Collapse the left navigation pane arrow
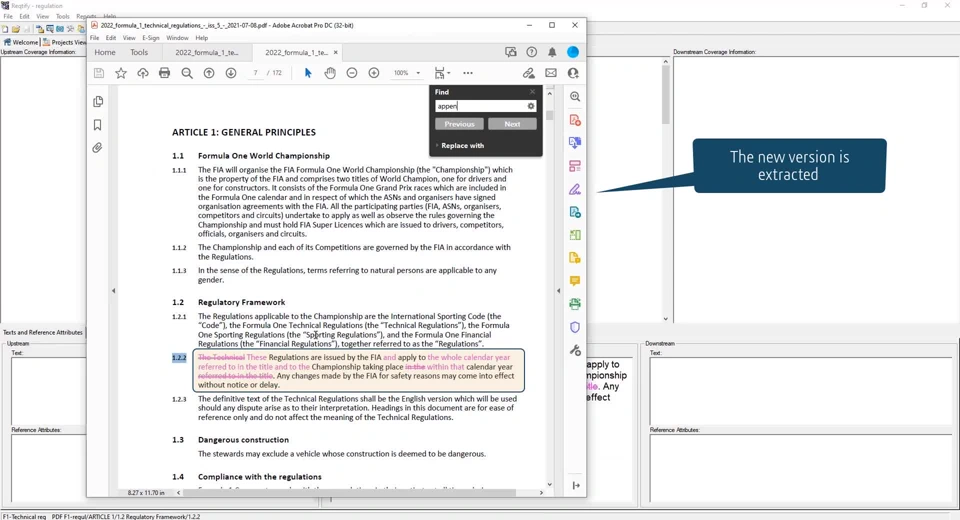 point(113,291)
